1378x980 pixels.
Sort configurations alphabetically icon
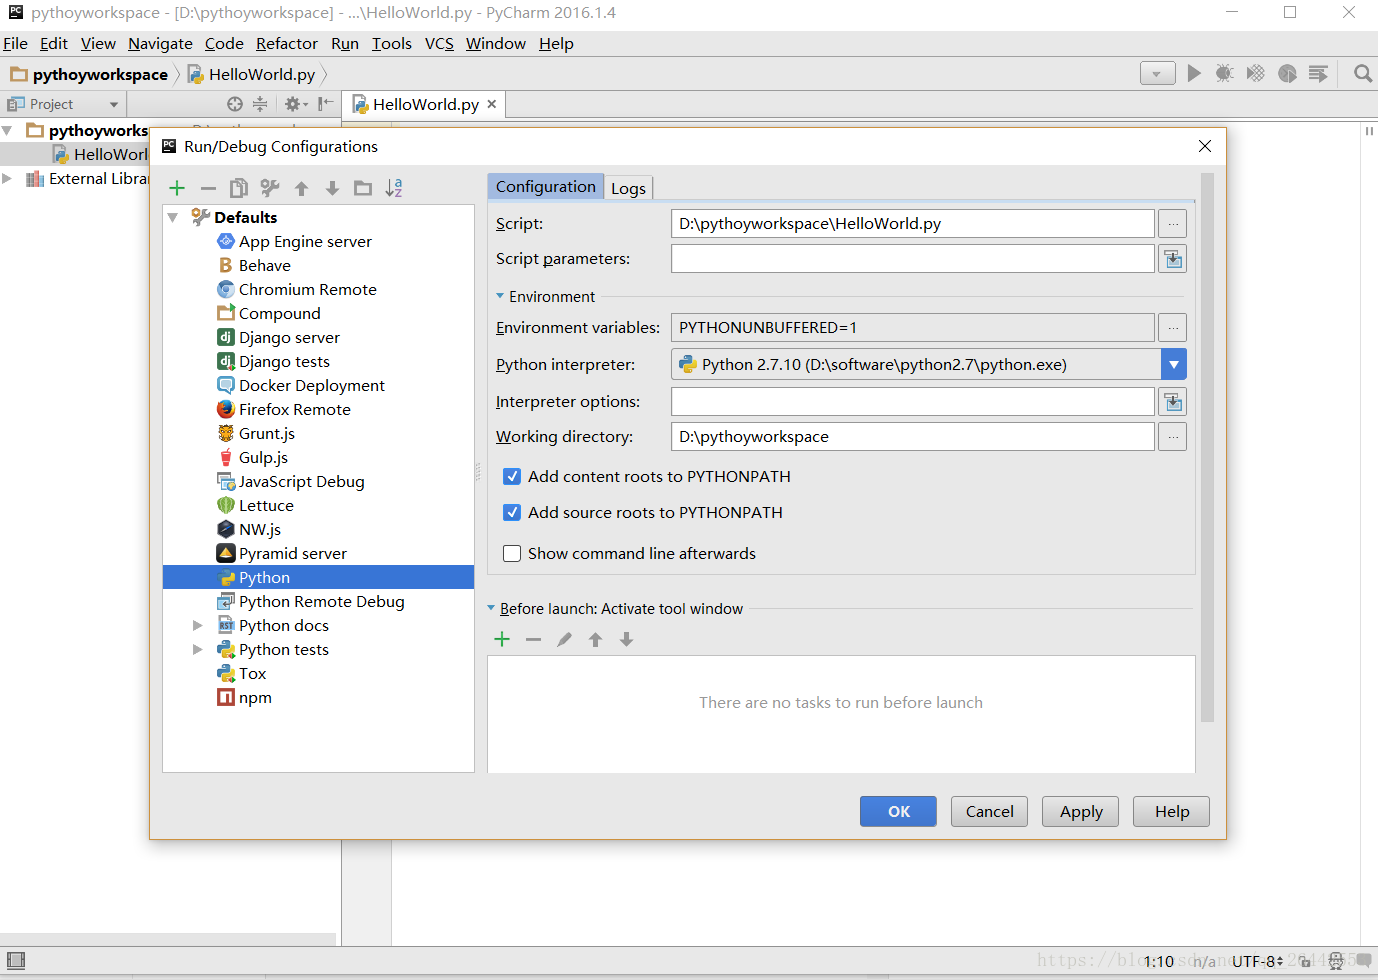tap(394, 188)
